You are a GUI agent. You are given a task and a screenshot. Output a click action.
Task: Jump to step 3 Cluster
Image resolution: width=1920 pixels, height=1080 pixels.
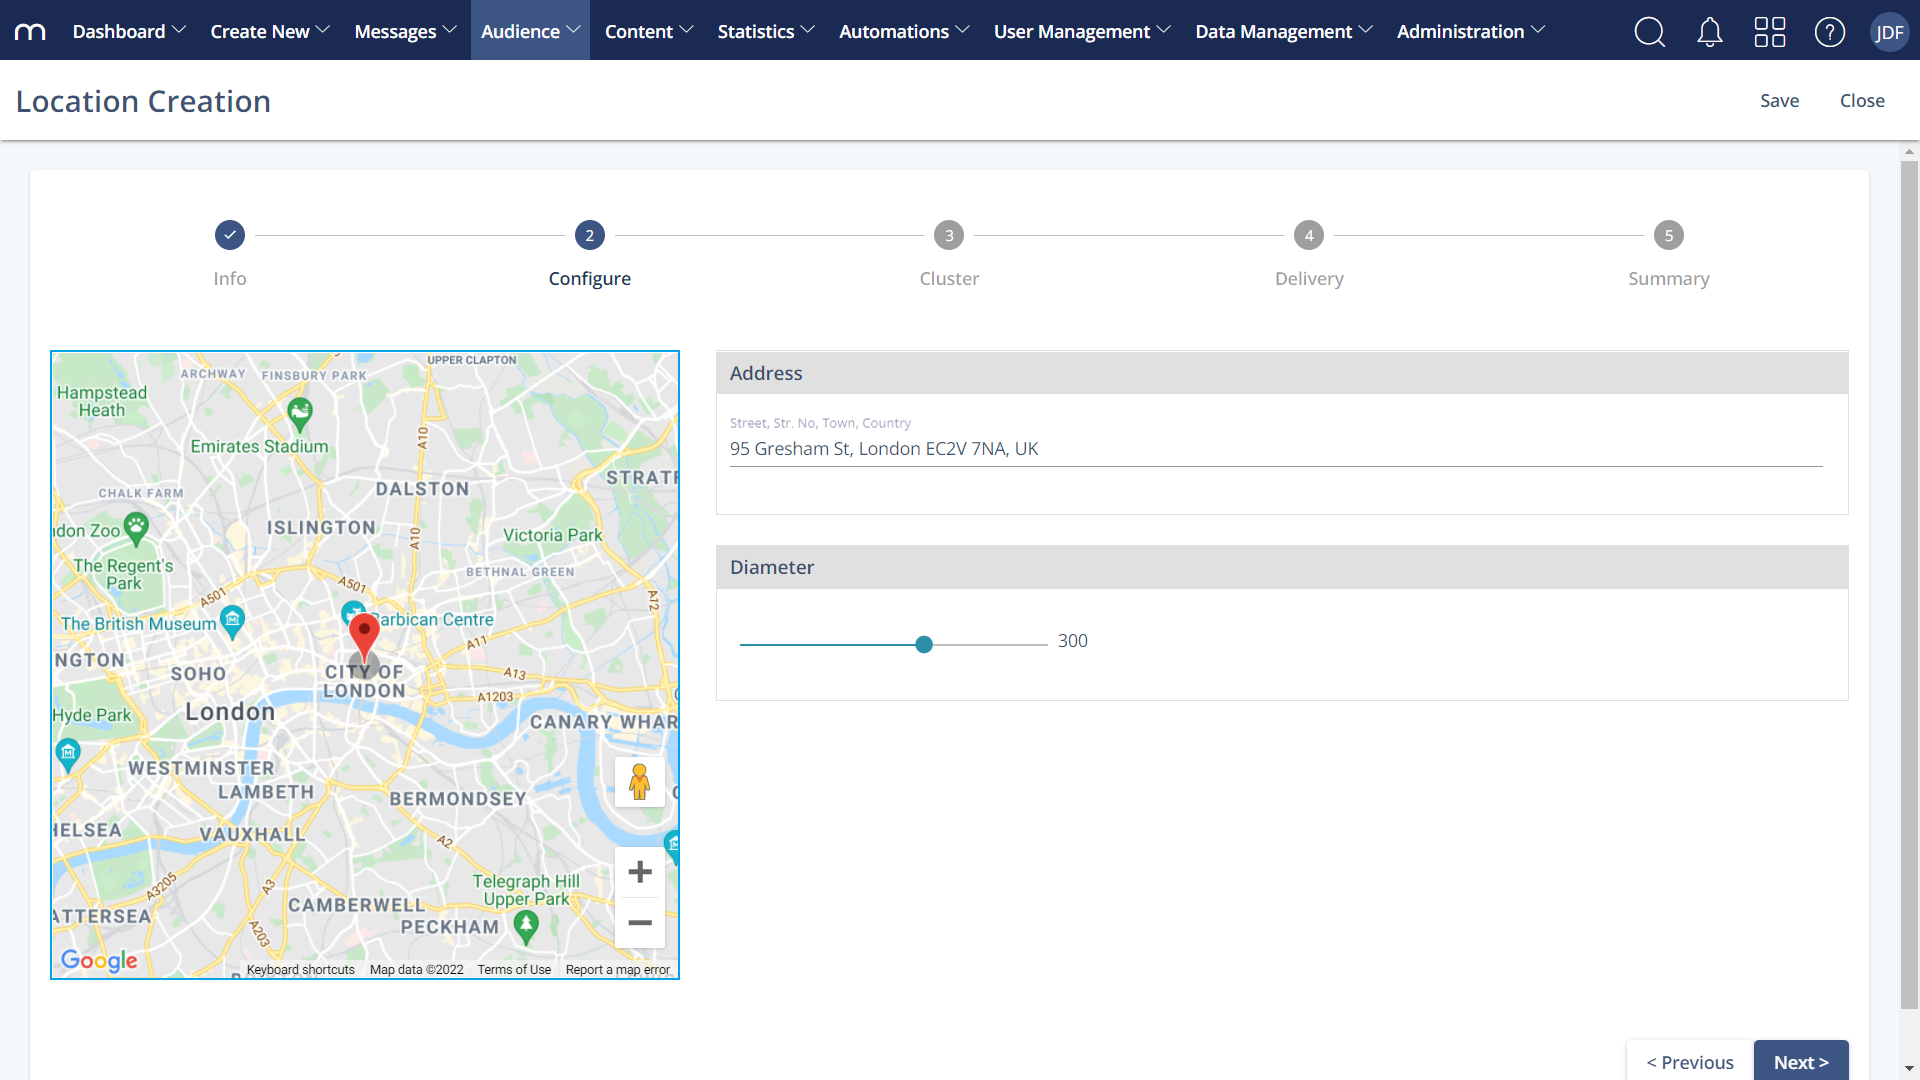(949, 235)
